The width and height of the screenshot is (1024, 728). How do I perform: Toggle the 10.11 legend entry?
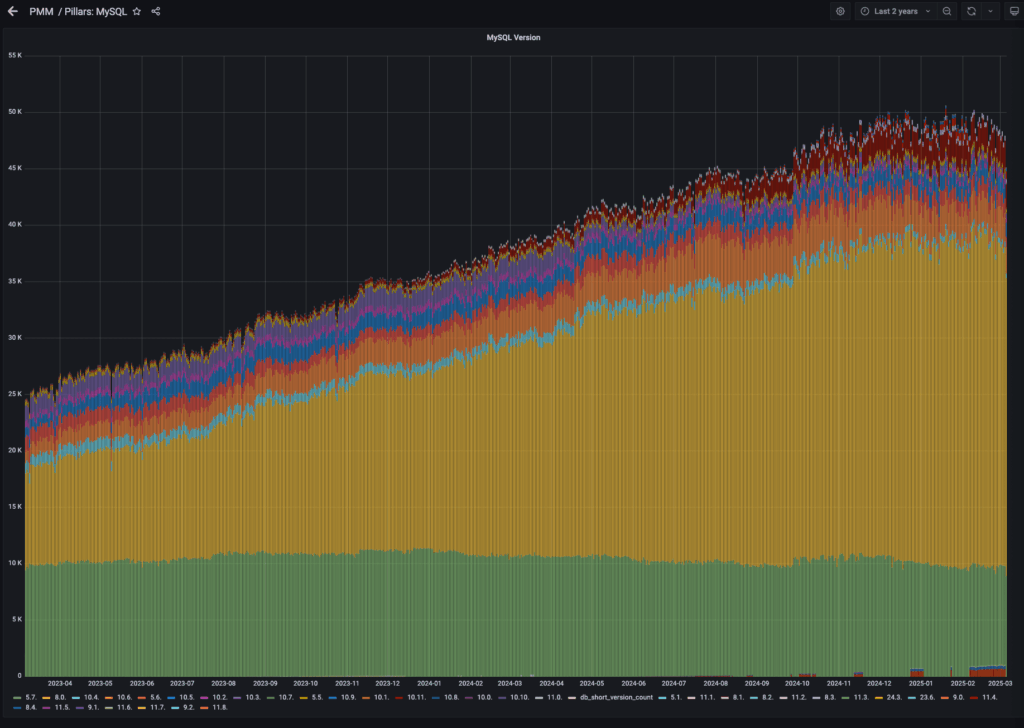[x=416, y=697]
